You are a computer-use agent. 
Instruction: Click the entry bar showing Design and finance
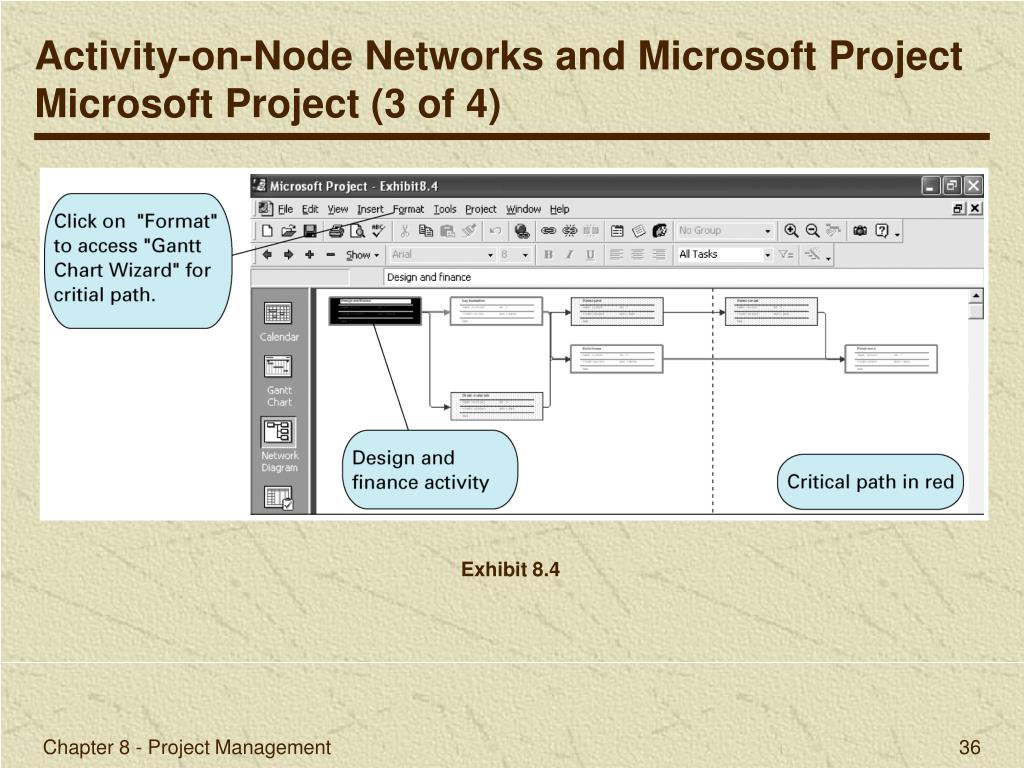pos(682,277)
